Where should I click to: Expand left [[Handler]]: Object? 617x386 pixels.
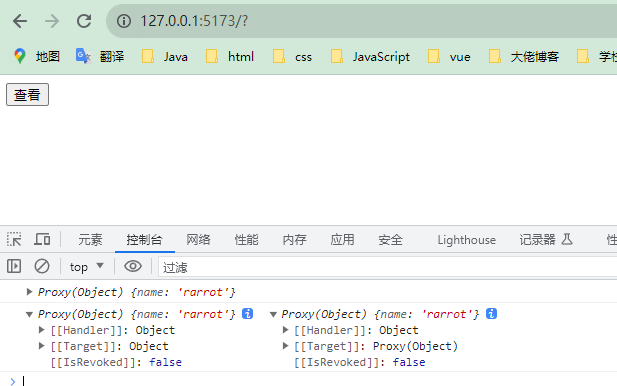41,330
